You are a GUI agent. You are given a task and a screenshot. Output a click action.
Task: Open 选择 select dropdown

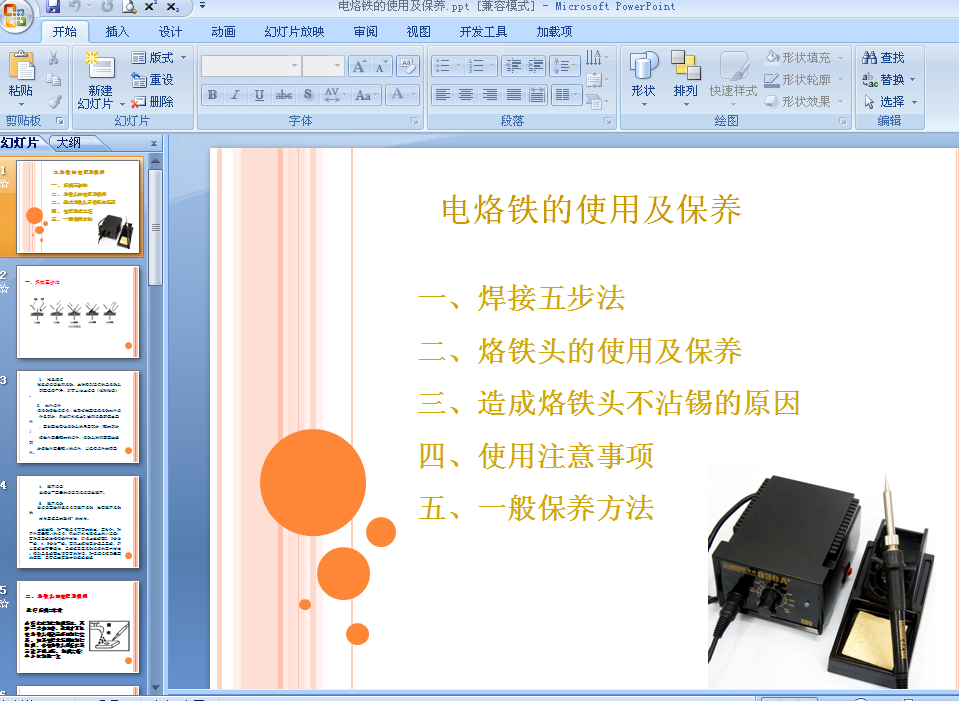(x=891, y=102)
